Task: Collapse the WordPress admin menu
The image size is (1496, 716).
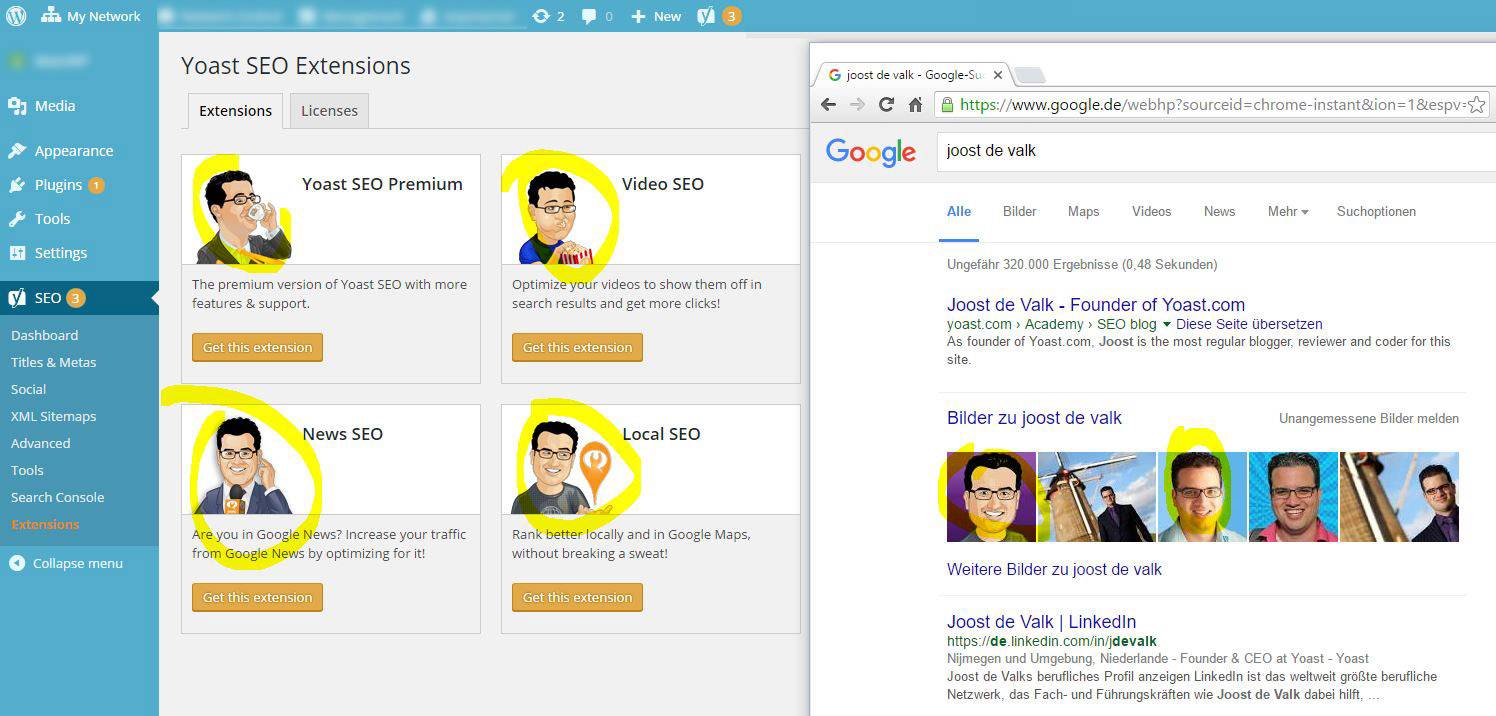Action: tap(66, 563)
